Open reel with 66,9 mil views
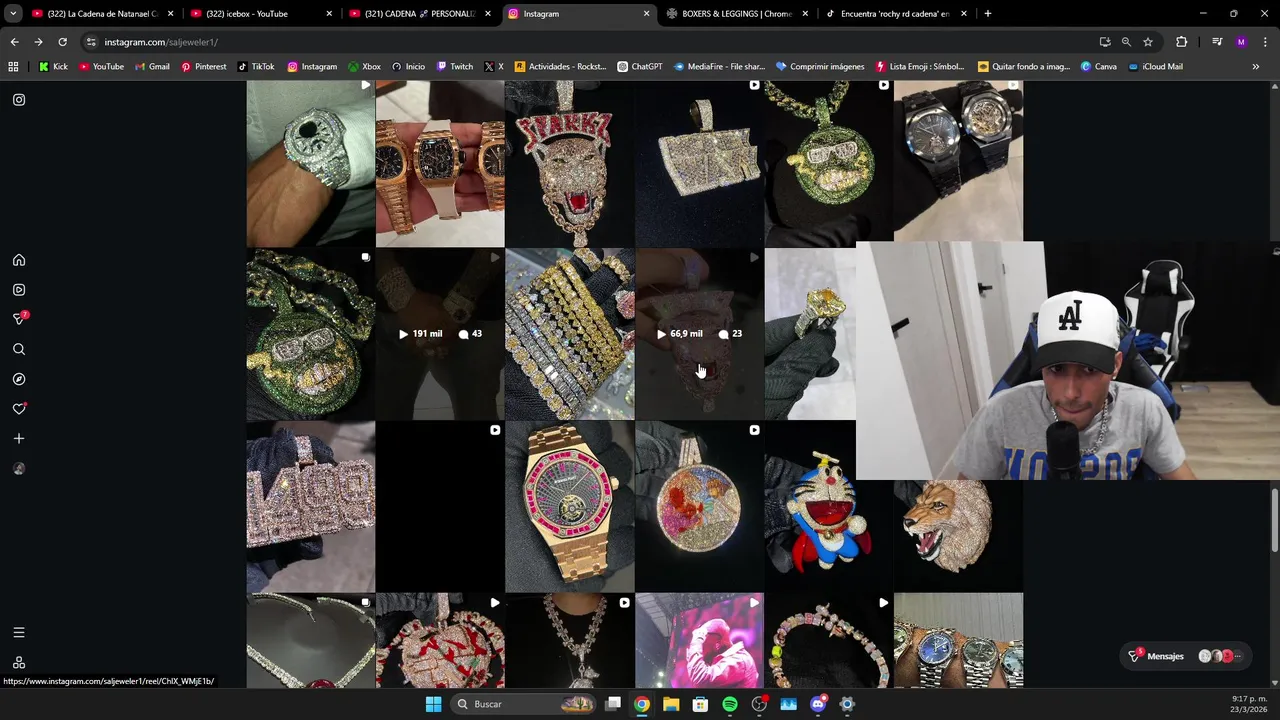The width and height of the screenshot is (1280, 720). 699,334
